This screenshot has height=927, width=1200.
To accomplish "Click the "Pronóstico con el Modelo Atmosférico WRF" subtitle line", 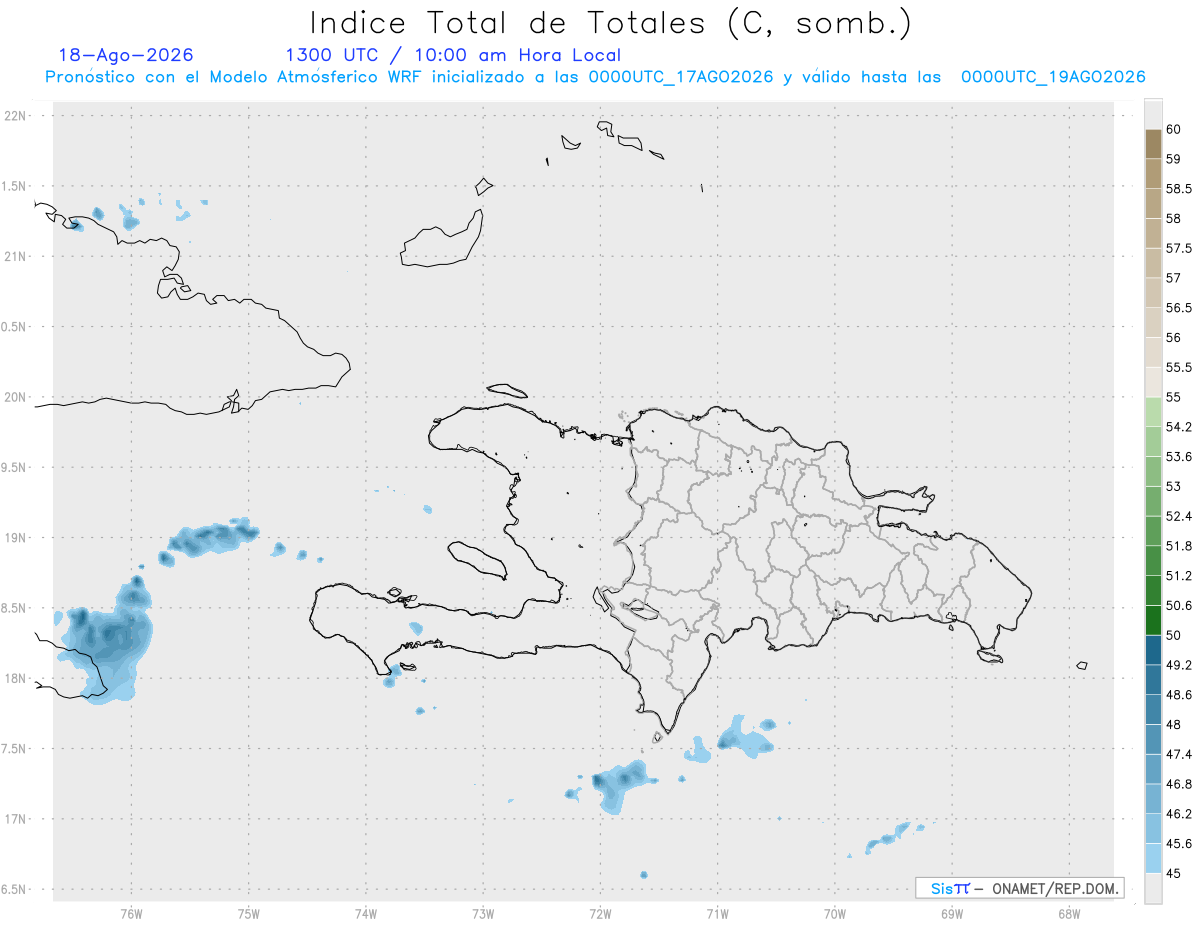I will [x=595, y=77].
